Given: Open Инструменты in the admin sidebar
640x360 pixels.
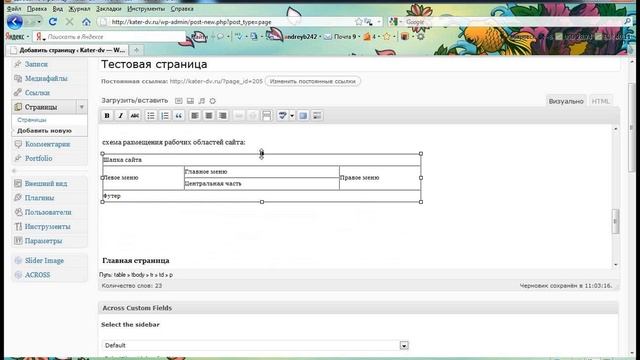Looking at the screenshot, I should (x=47, y=227).
